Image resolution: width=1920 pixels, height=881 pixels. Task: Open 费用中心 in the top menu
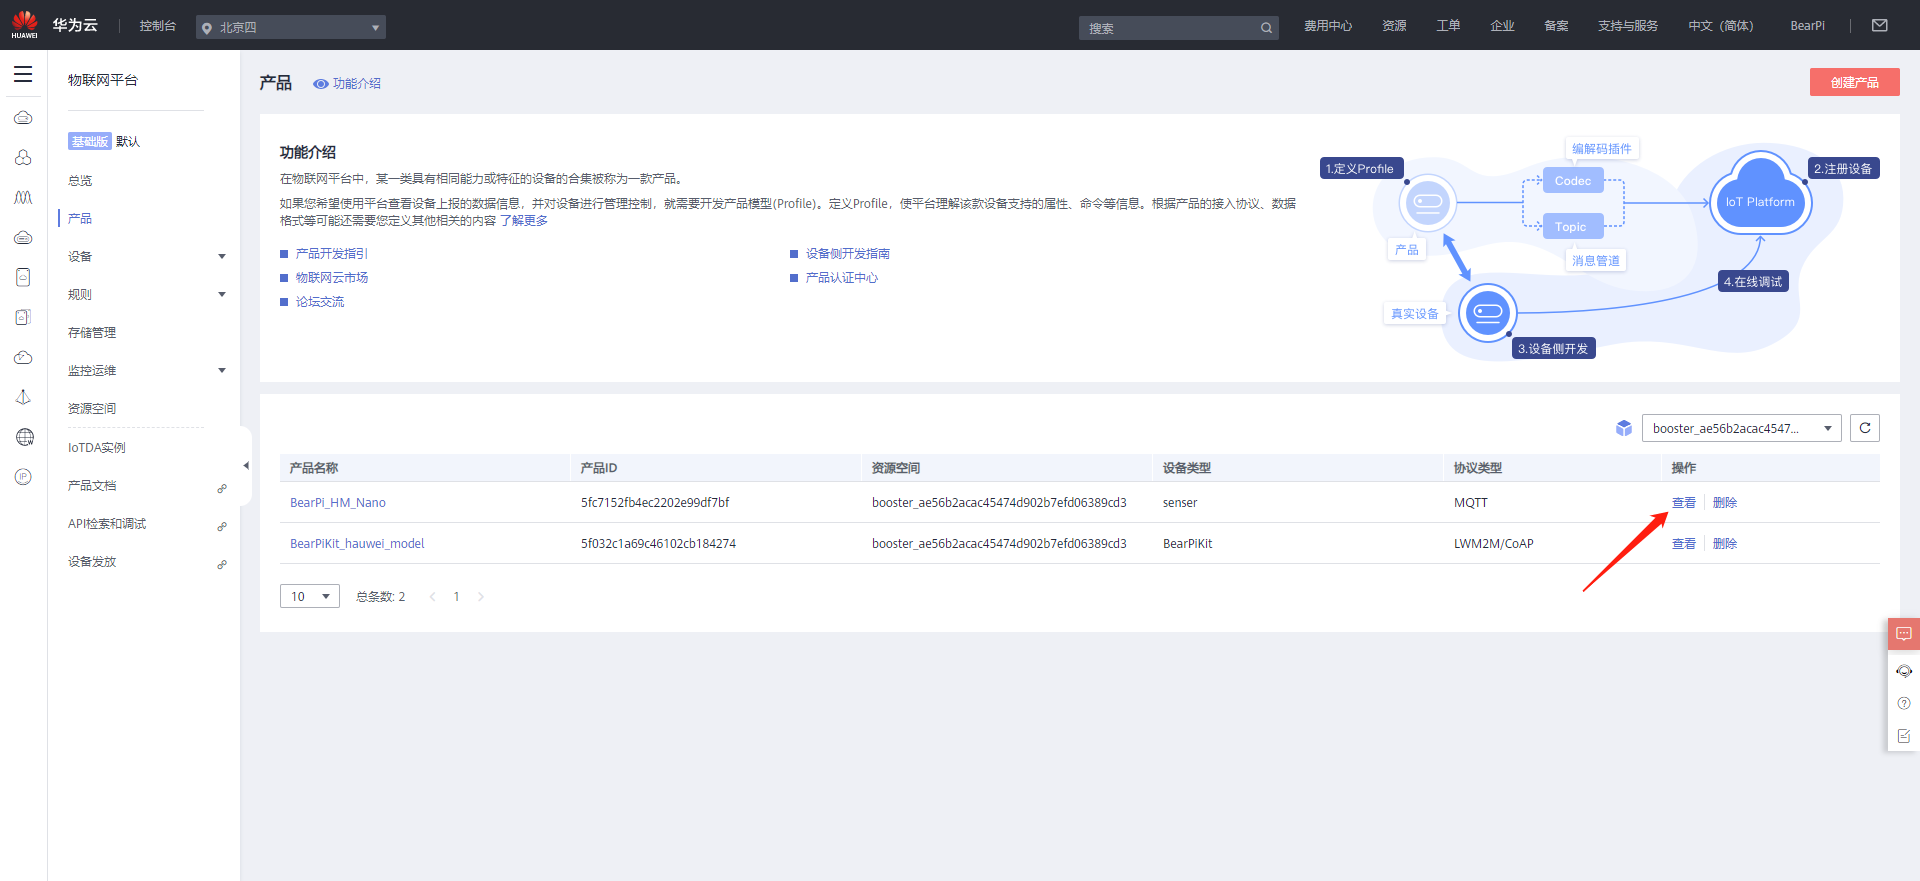pos(1327,26)
